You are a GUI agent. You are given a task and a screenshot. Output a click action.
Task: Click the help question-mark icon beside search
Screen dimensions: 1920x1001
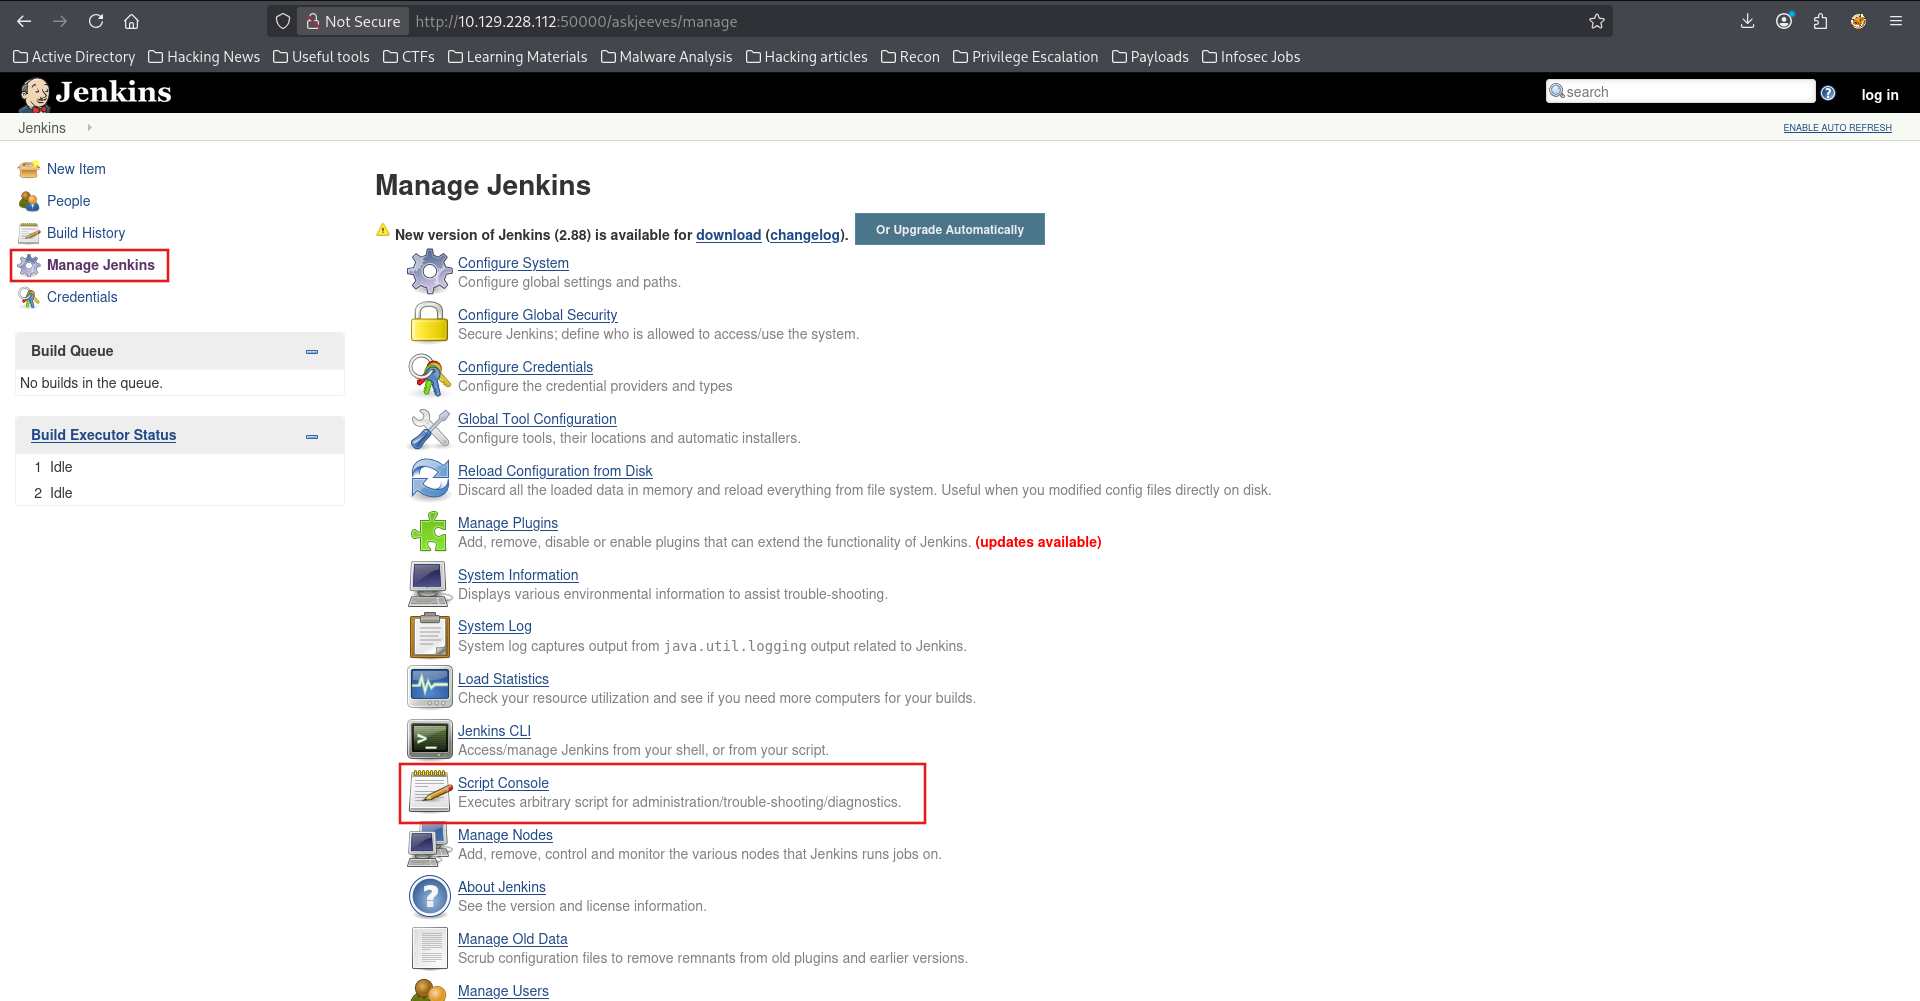[x=1828, y=92]
